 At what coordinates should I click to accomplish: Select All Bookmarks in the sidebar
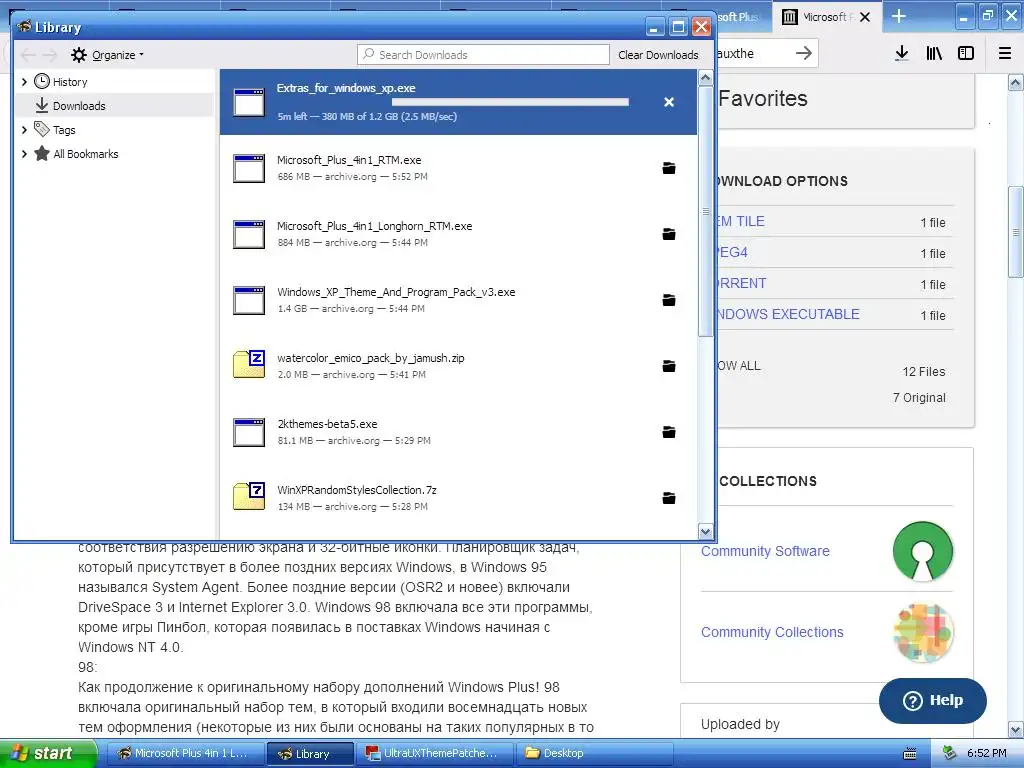coord(86,154)
